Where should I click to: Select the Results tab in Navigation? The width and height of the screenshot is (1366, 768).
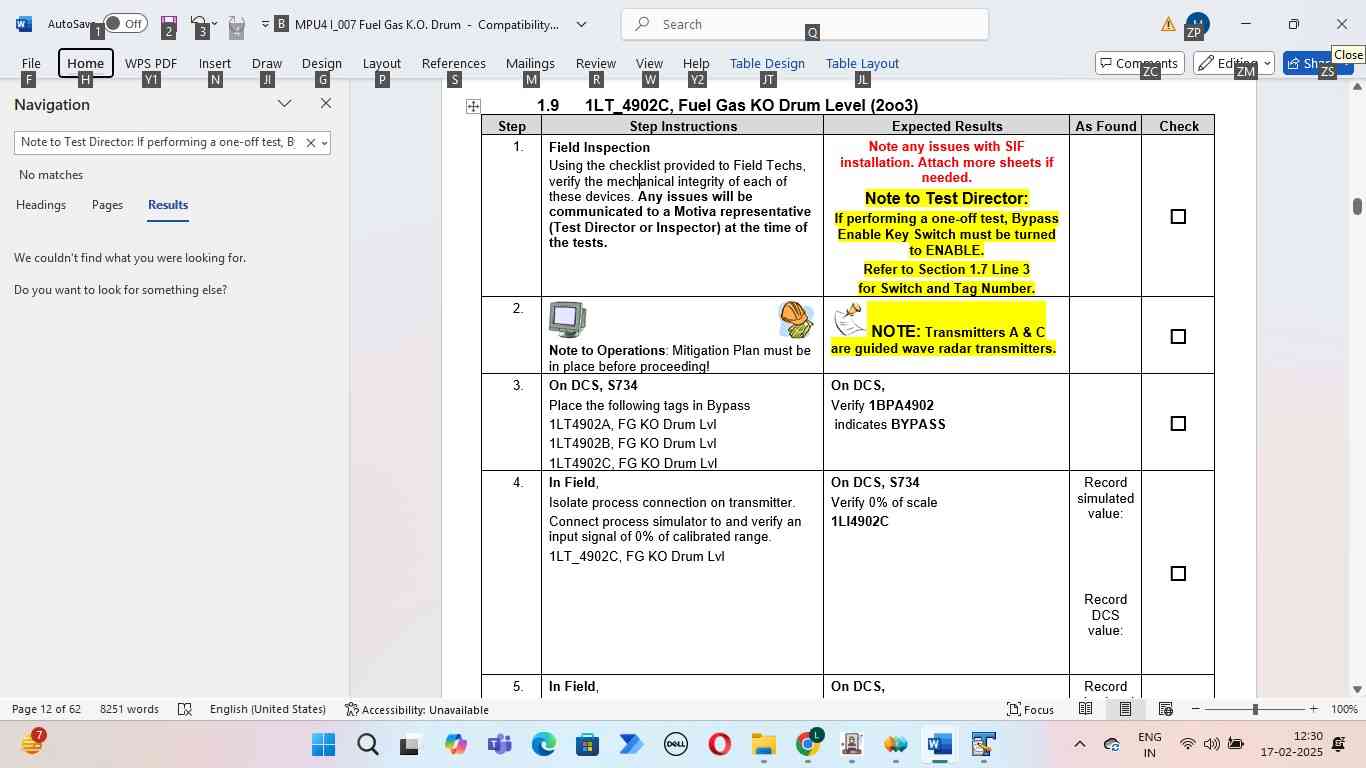pyautogui.click(x=168, y=205)
